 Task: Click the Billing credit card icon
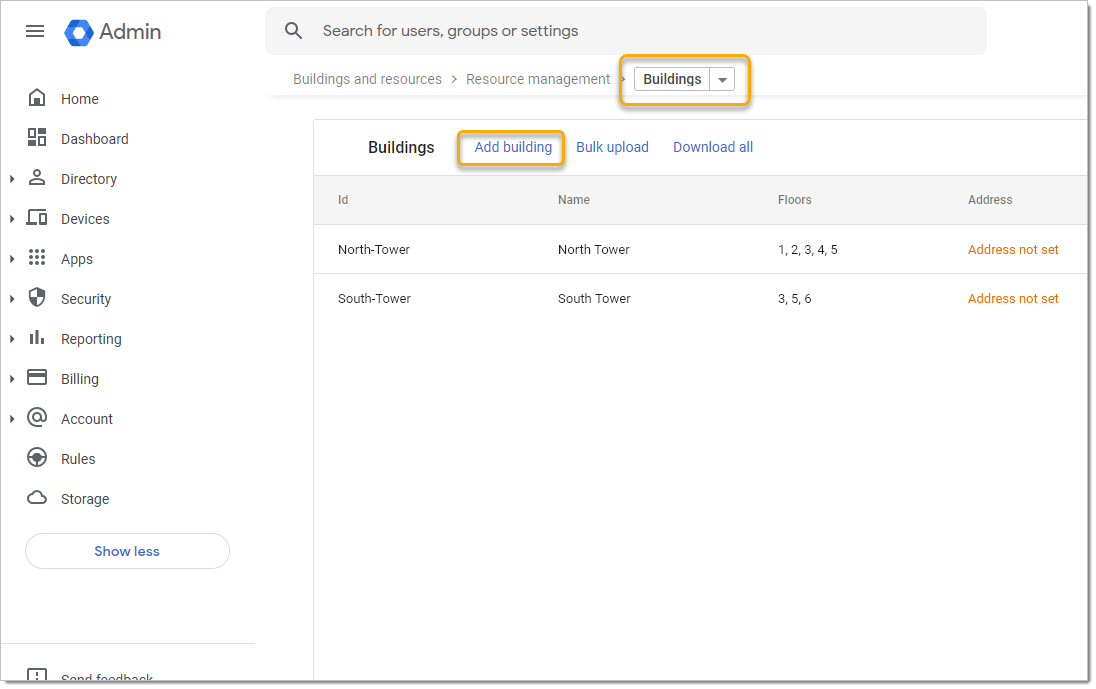37,378
